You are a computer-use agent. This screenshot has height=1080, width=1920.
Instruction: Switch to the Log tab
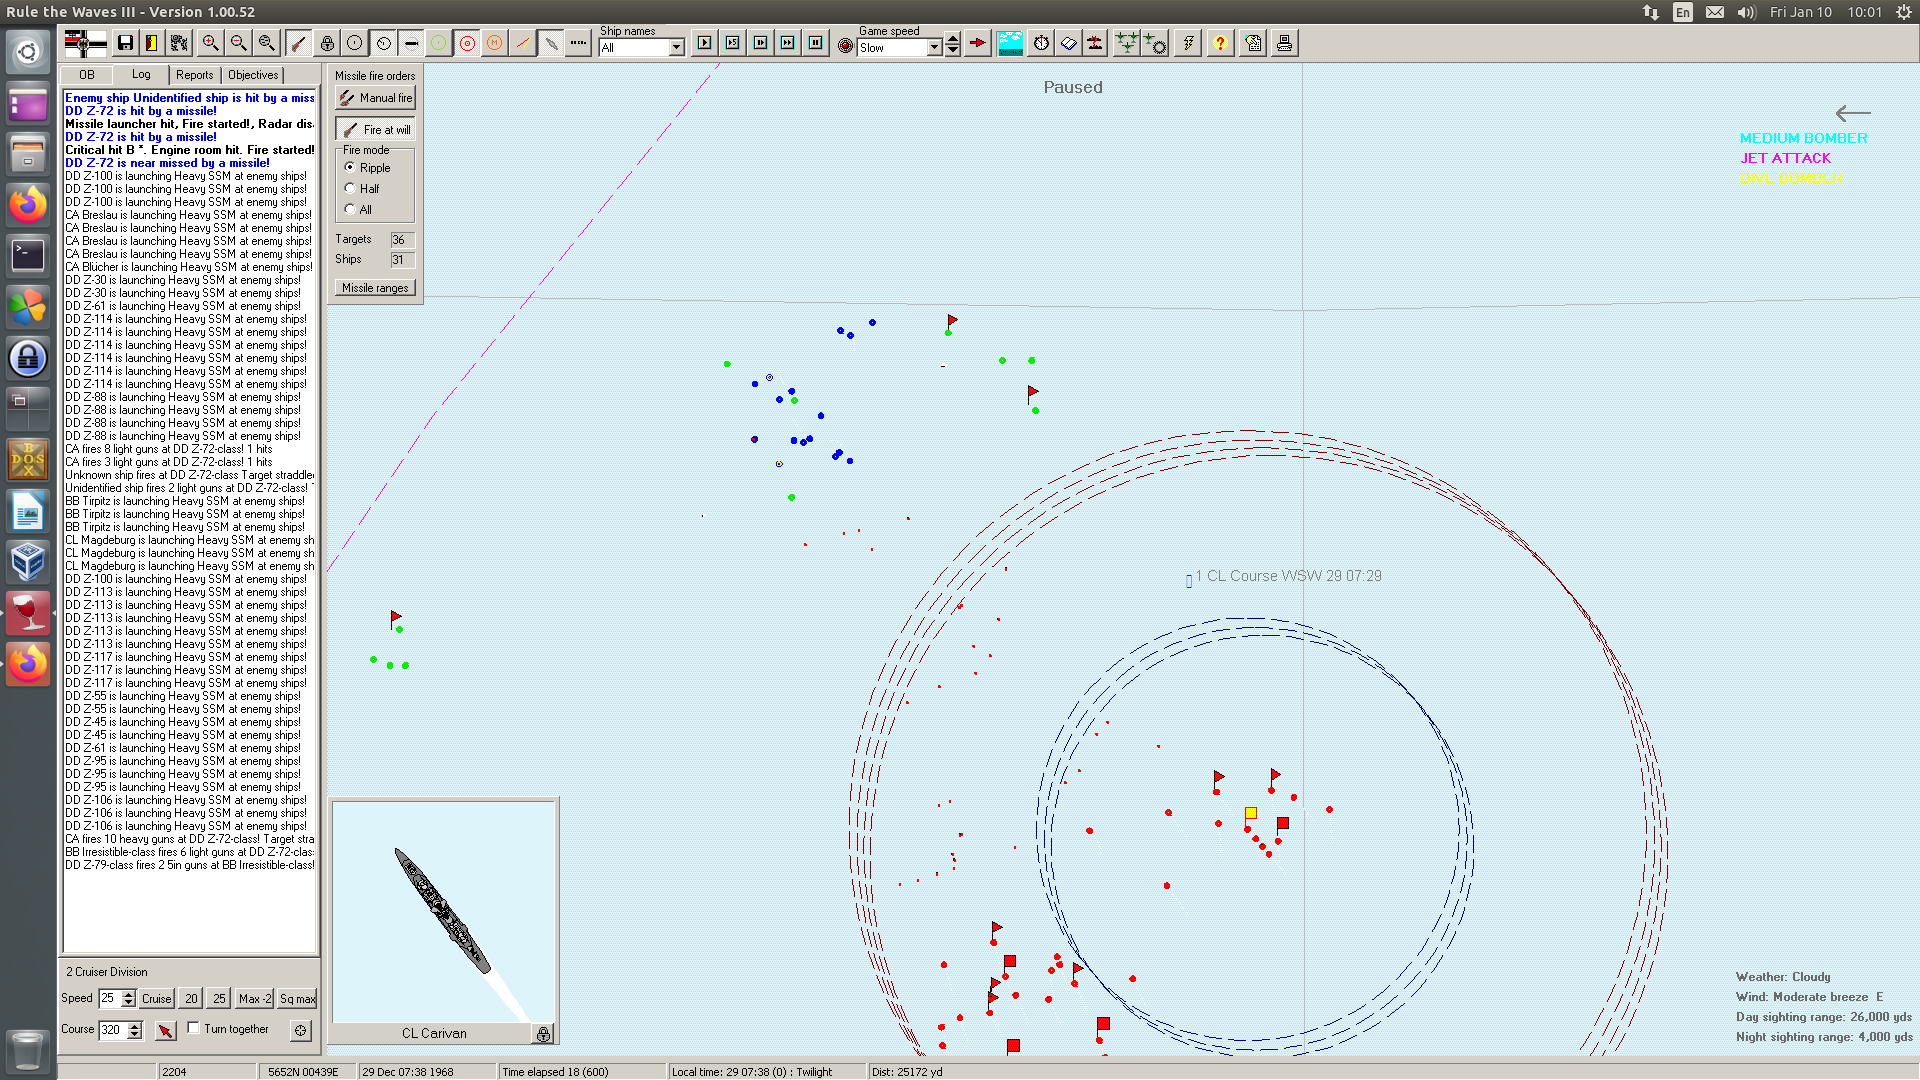(141, 74)
